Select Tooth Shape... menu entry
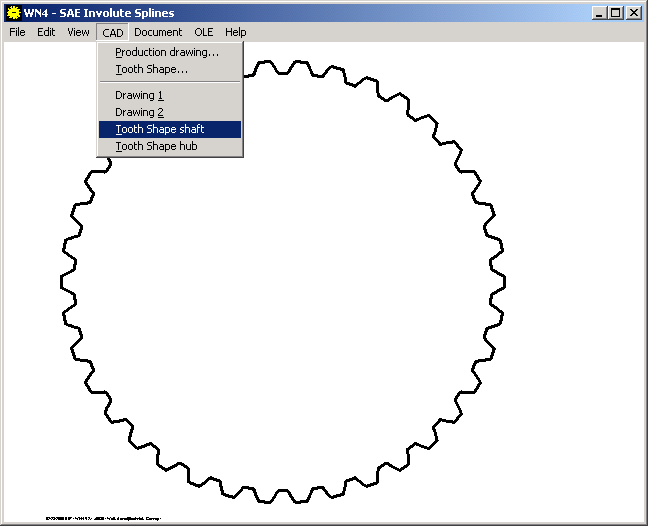This screenshot has width=648, height=526. pyautogui.click(x=151, y=69)
